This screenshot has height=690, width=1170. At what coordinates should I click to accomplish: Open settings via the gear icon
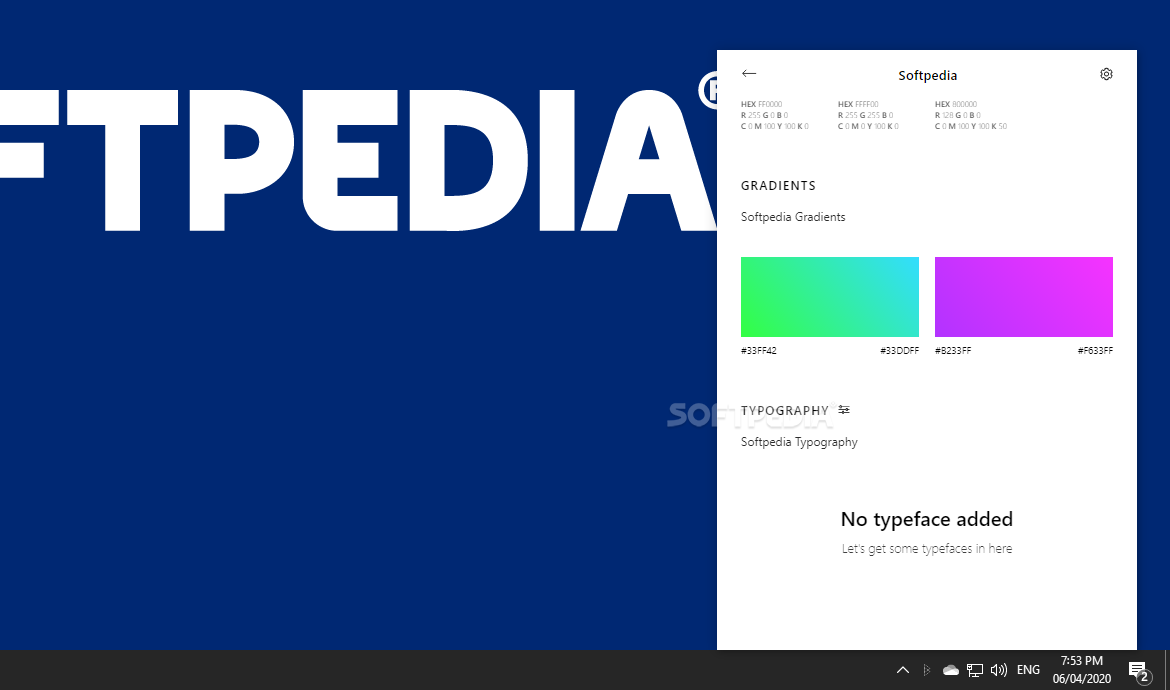pyautogui.click(x=1107, y=74)
